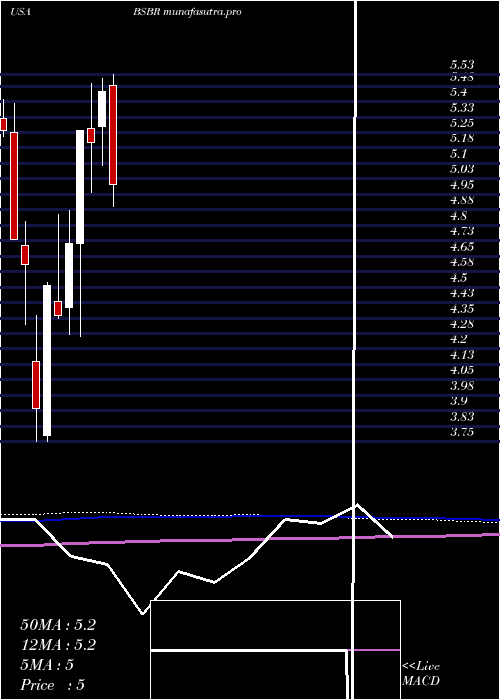Click the 3.83 price axis label
Viewport: 500px width, 700px height.
(462, 417)
